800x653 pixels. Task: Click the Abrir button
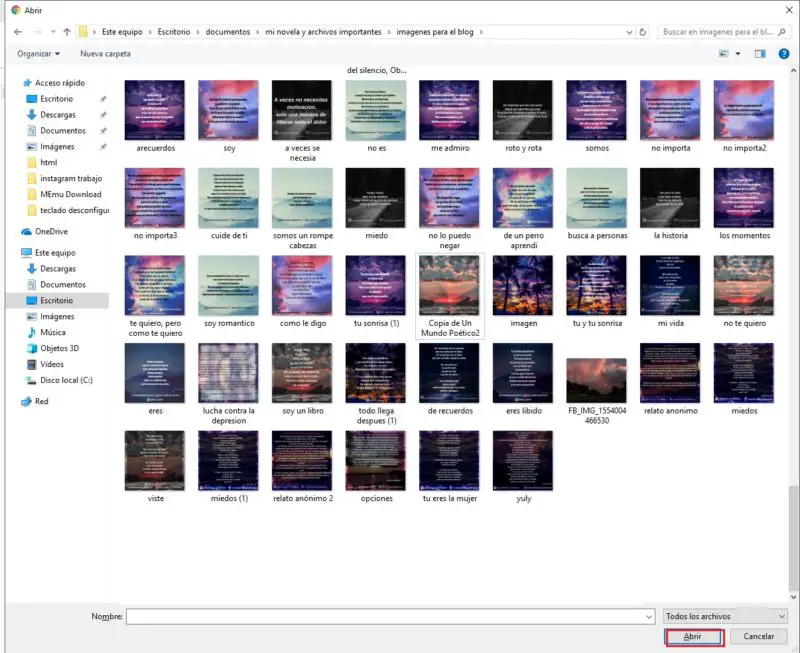694,636
